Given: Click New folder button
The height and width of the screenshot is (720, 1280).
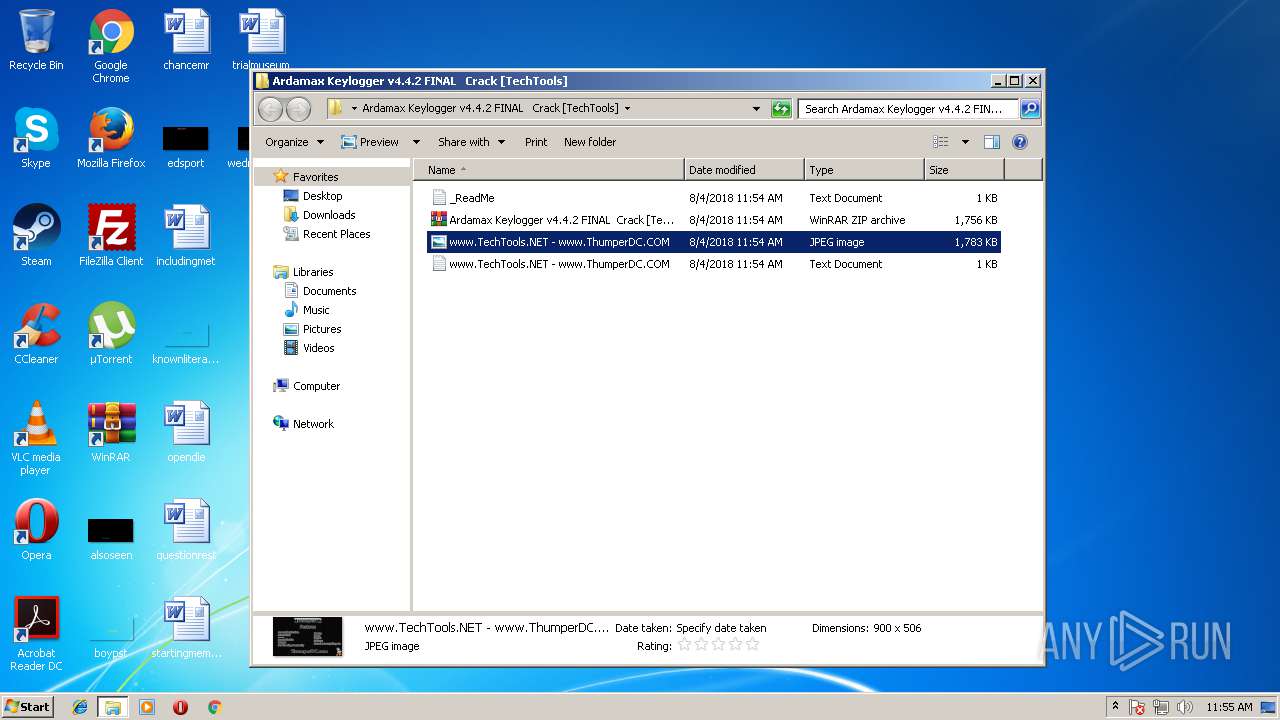Looking at the screenshot, I should point(590,142).
